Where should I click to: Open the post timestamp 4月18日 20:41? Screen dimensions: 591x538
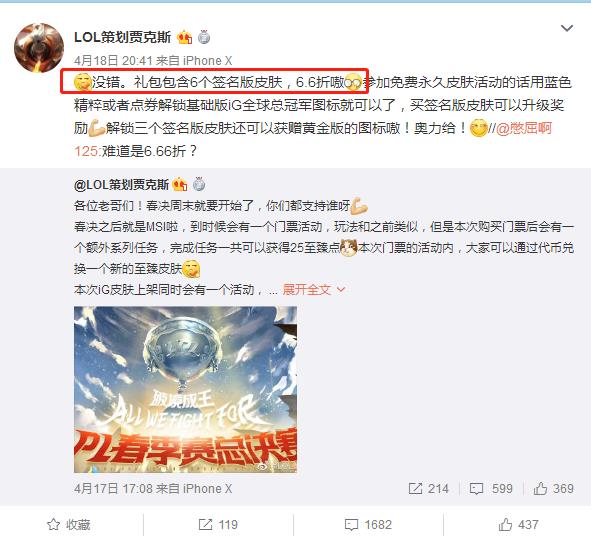113,60
